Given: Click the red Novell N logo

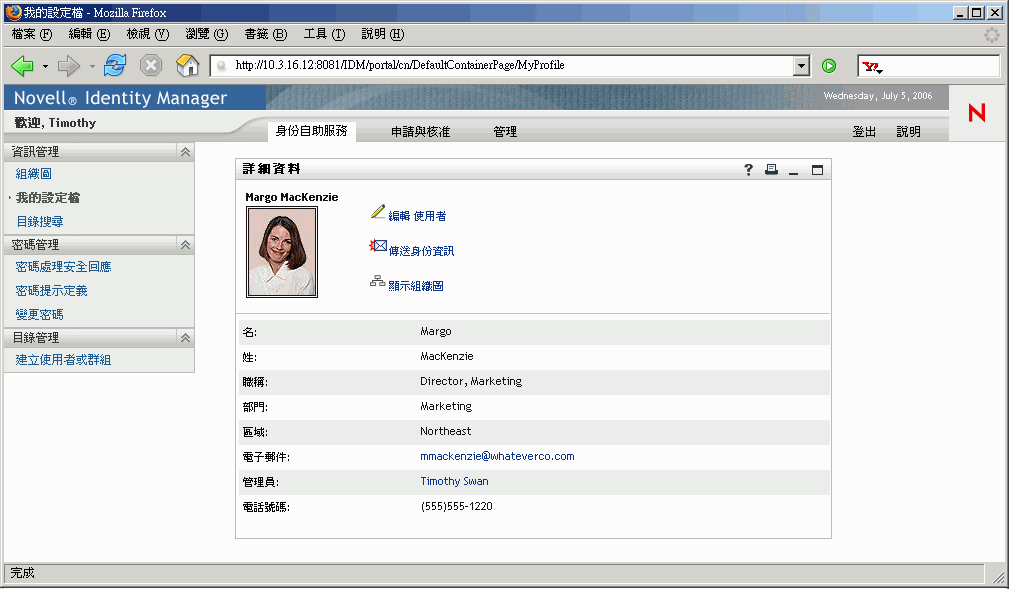Looking at the screenshot, I should click(x=977, y=113).
